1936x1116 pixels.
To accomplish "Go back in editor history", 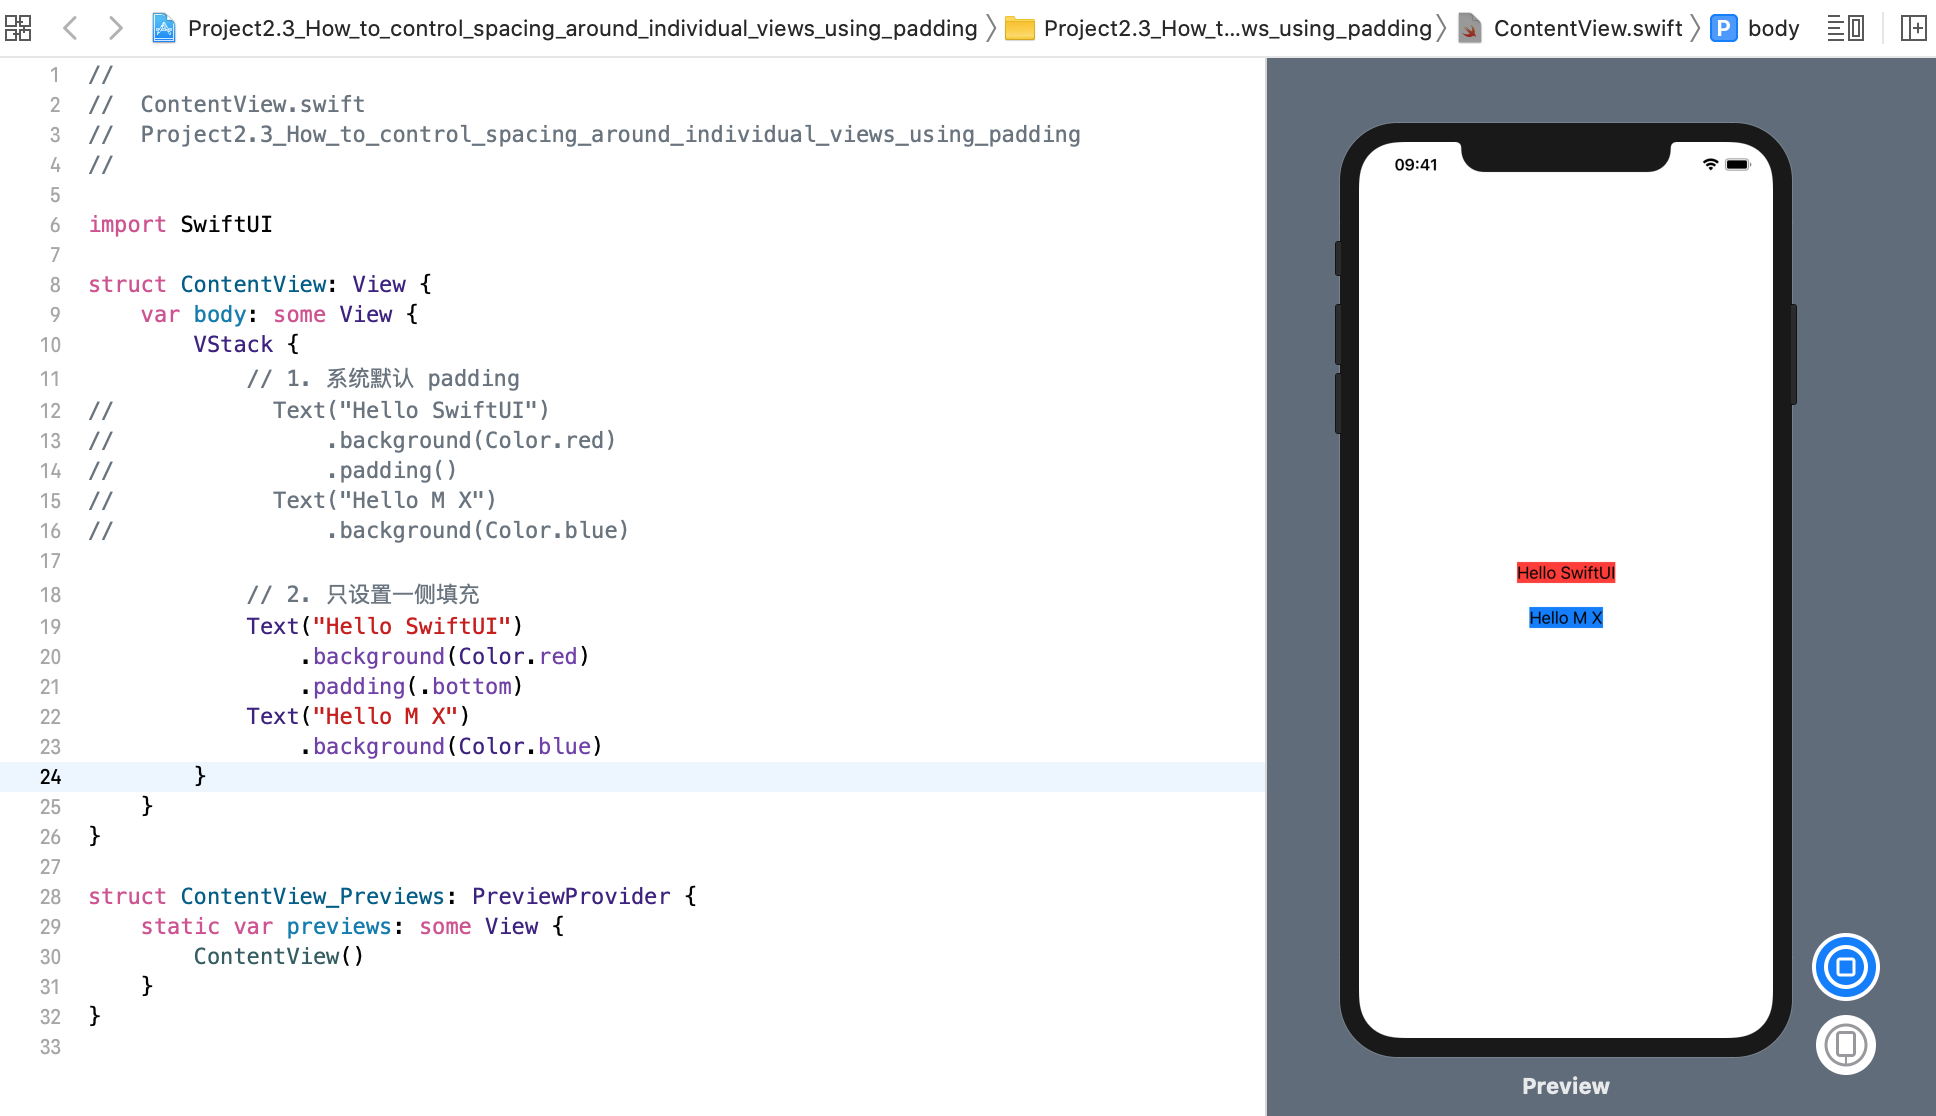I will (70, 28).
